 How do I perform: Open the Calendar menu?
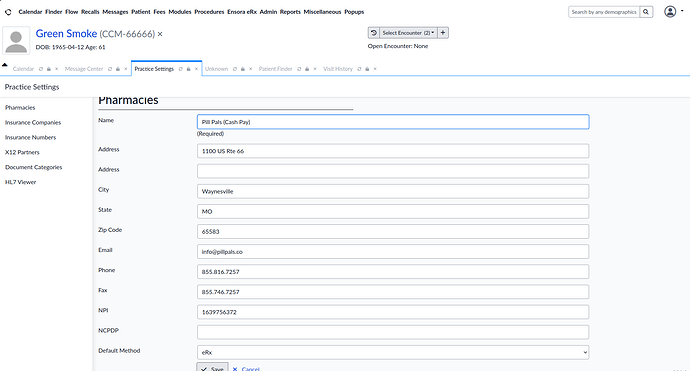tap(30, 12)
